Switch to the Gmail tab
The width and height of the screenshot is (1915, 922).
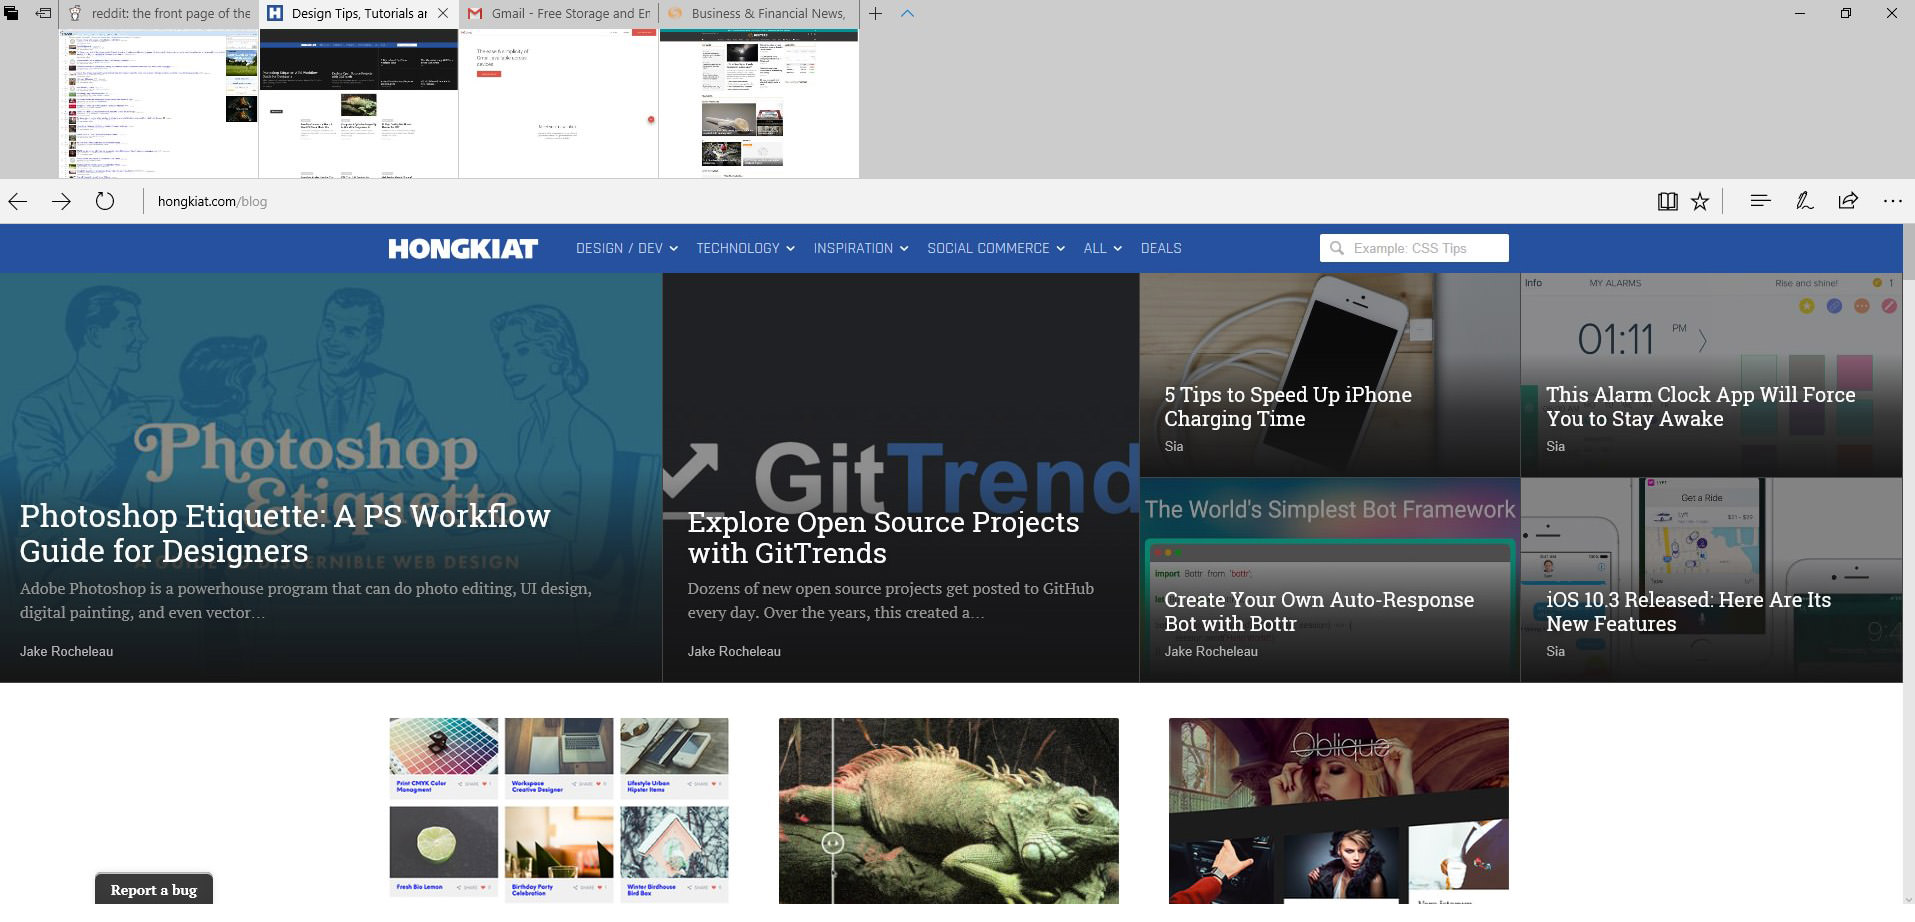[558, 14]
